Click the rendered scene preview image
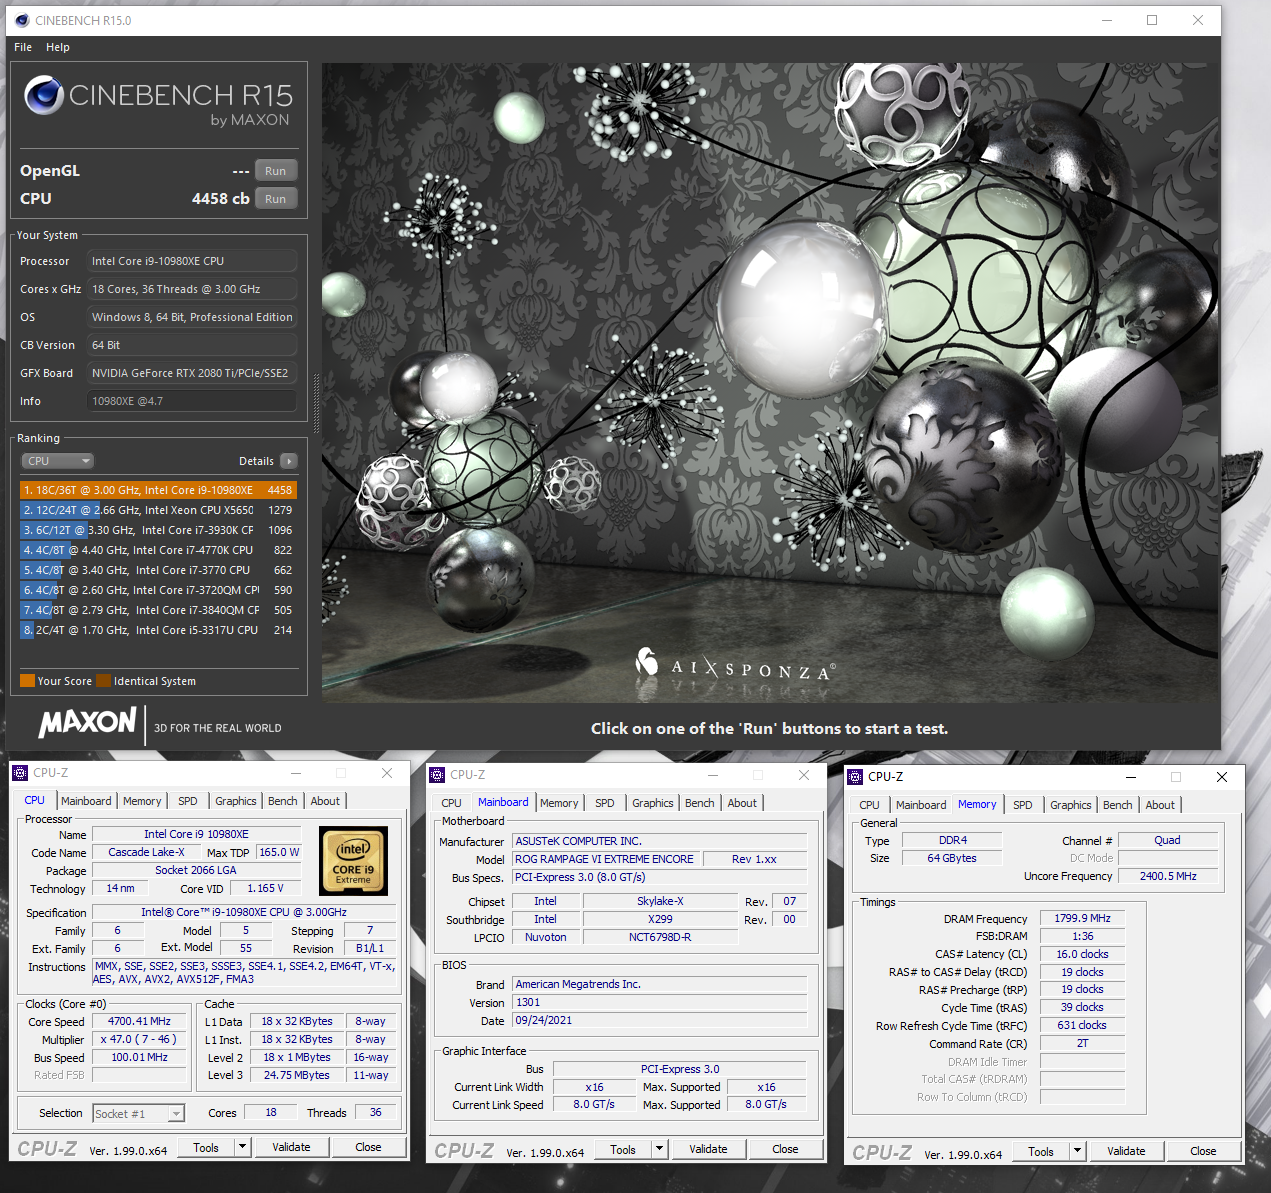 770,382
